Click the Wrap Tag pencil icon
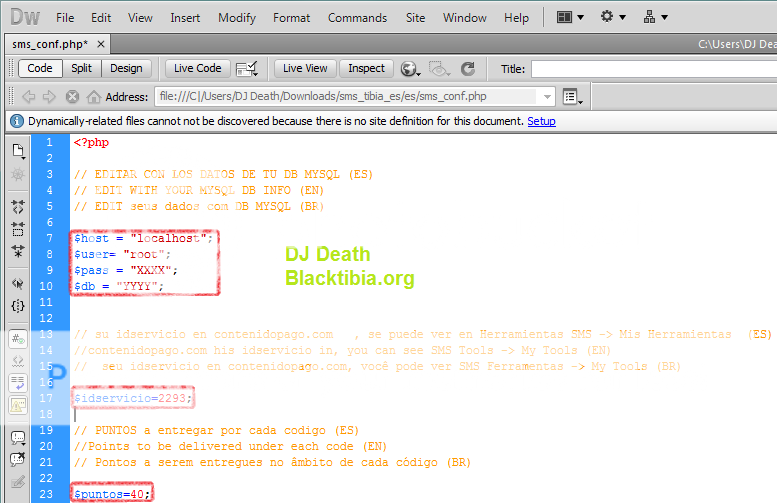Viewport: 777px width, 503px height. point(18,482)
